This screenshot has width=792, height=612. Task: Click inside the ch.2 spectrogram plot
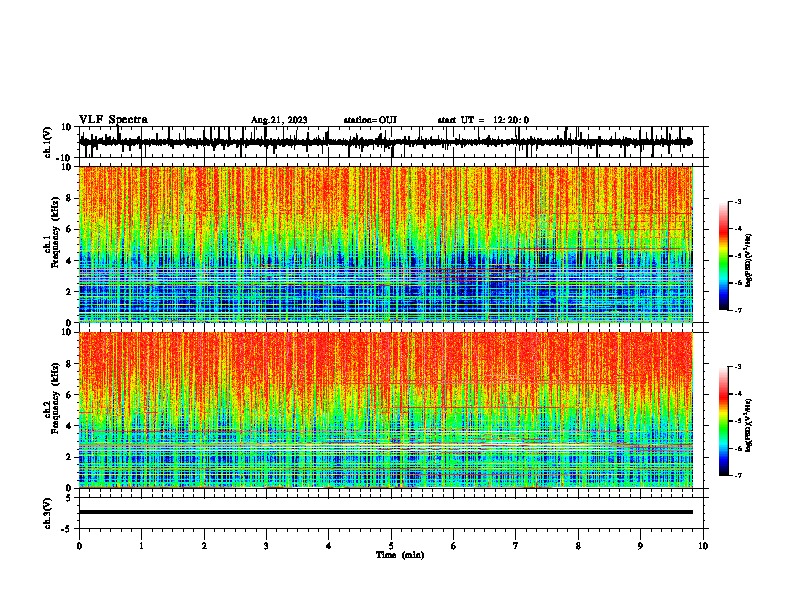pyautogui.click(x=386, y=410)
